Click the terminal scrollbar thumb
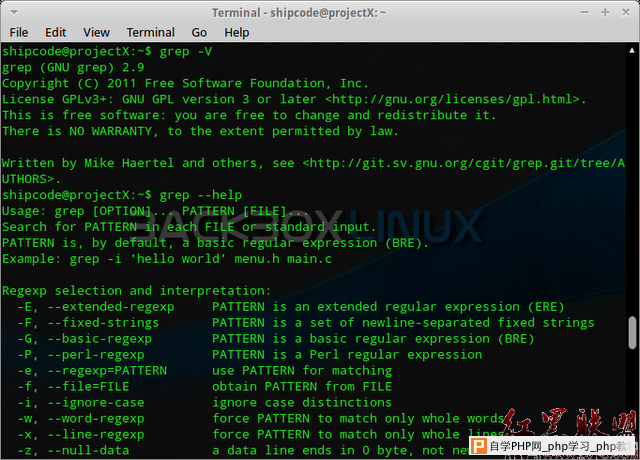Image resolution: width=640 pixels, height=460 pixels. point(632,333)
